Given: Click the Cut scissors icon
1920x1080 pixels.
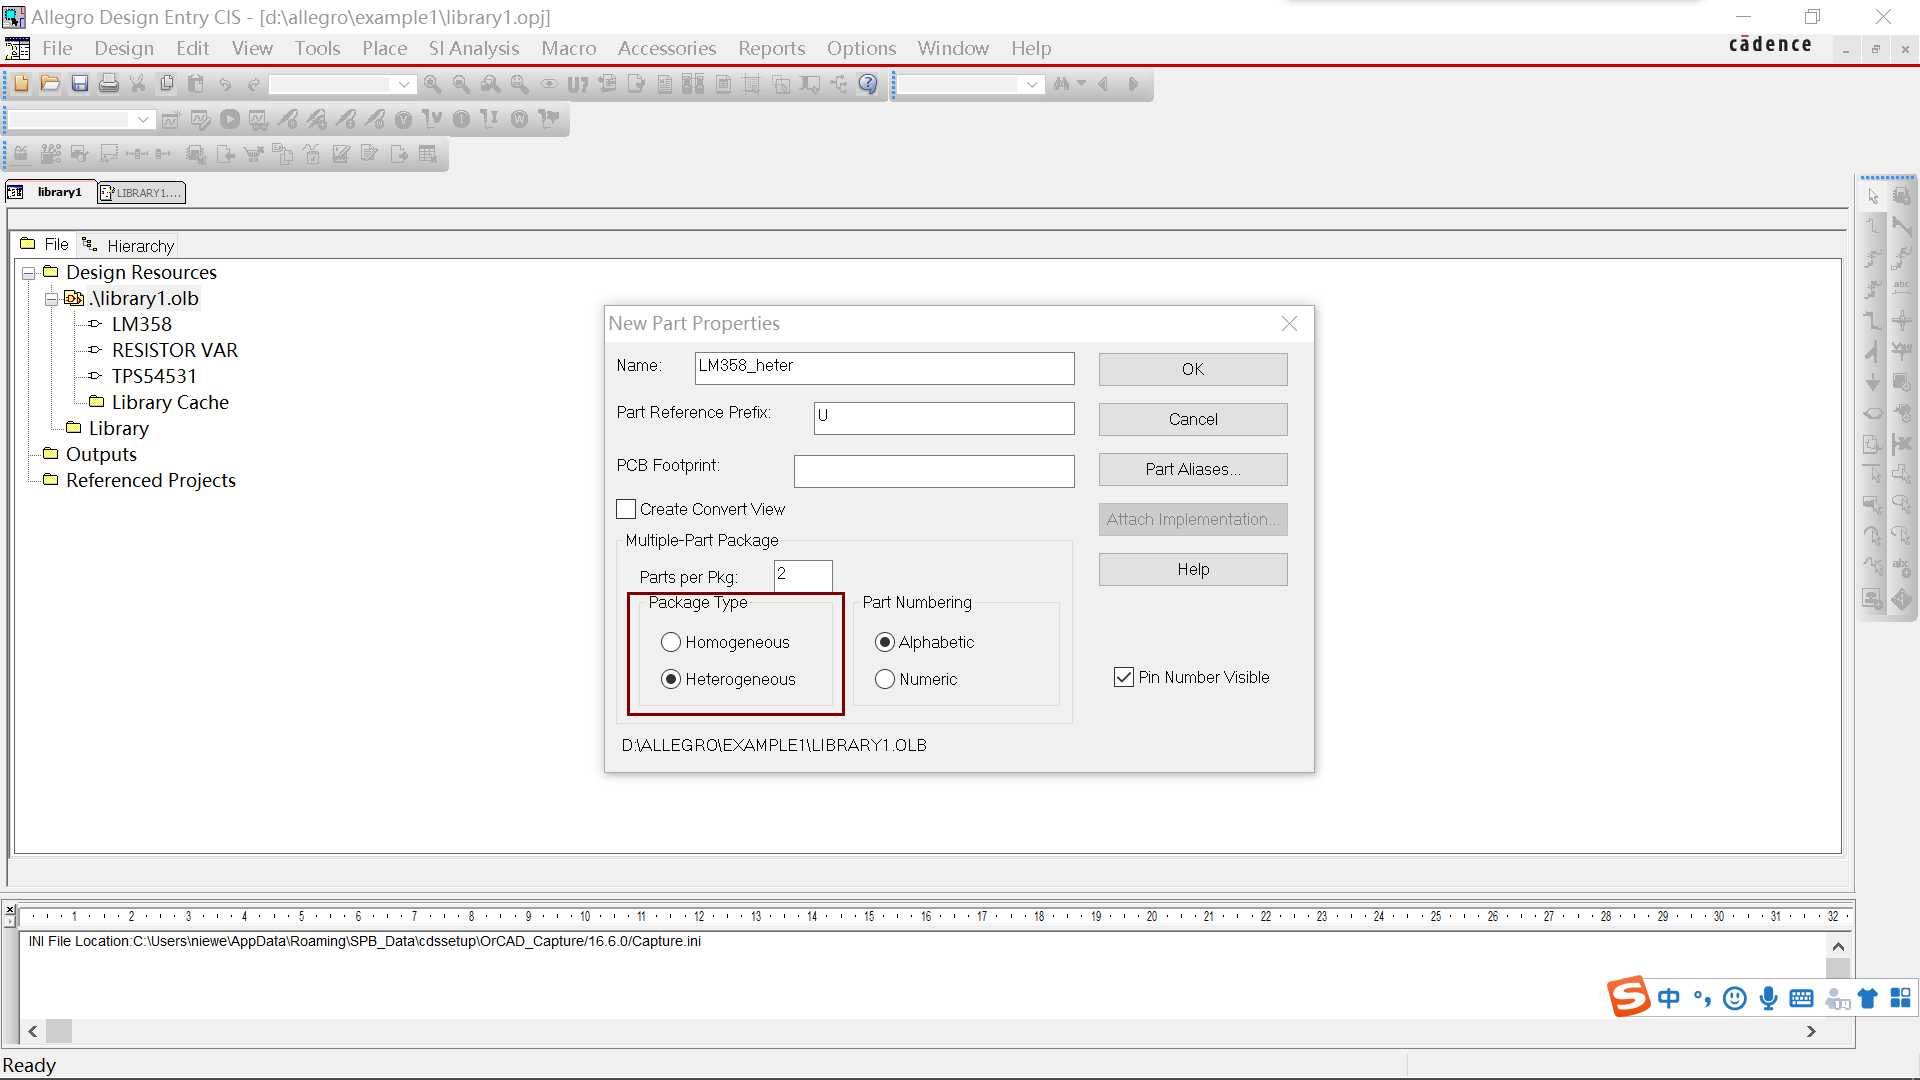Looking at the screenshot, I should click(138, 84).
